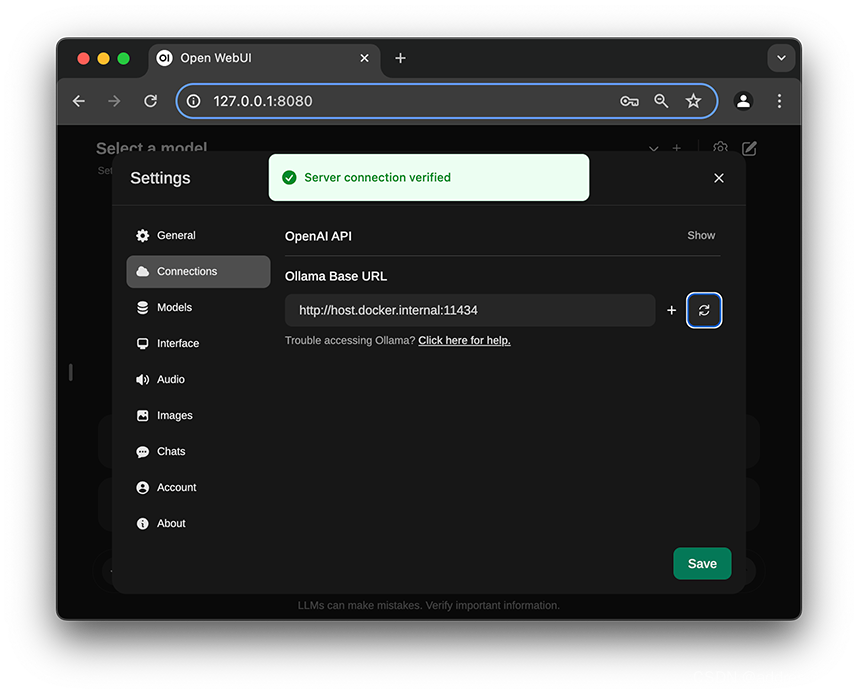Open the tab search dropdown arrow
The height and width of the screenshot is (694, 857).
(x=781, y=58)
